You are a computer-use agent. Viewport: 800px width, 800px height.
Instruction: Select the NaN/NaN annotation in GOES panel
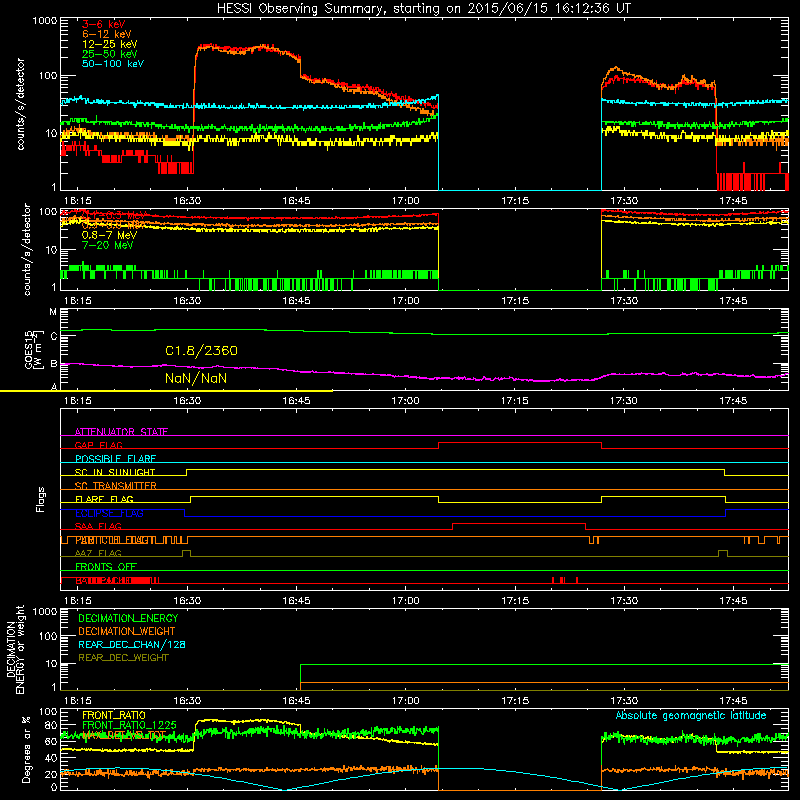(x=196, y=378)
